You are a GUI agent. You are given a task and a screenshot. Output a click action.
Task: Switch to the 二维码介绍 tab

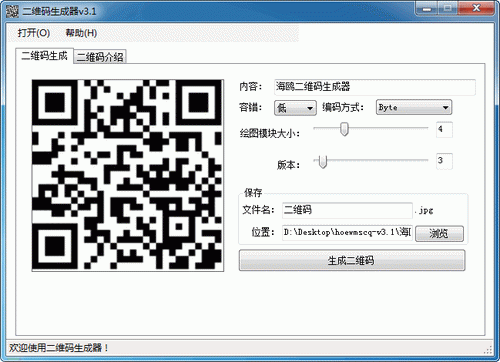point(100,57)
